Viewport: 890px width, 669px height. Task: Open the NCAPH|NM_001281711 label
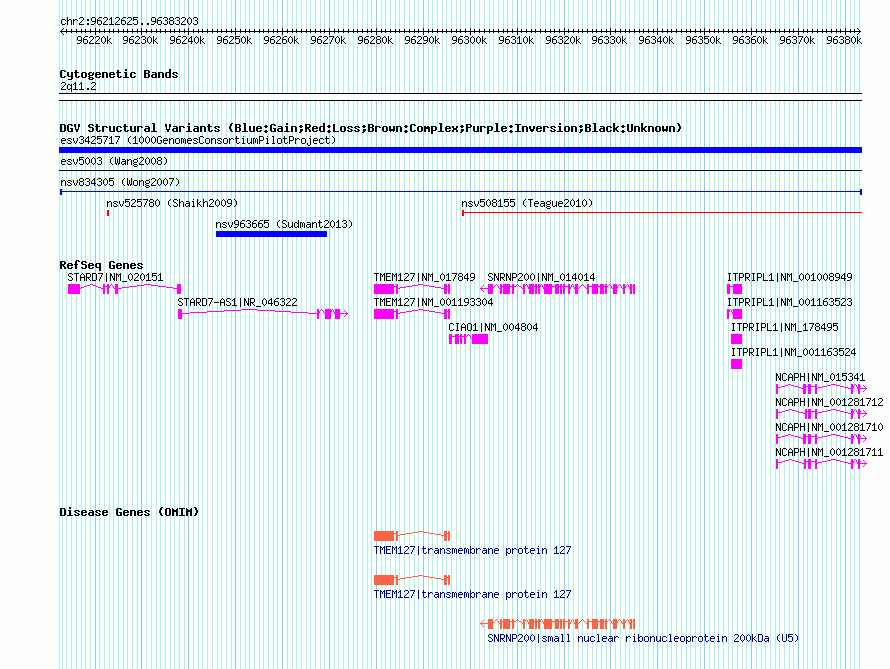click(829, 452)
